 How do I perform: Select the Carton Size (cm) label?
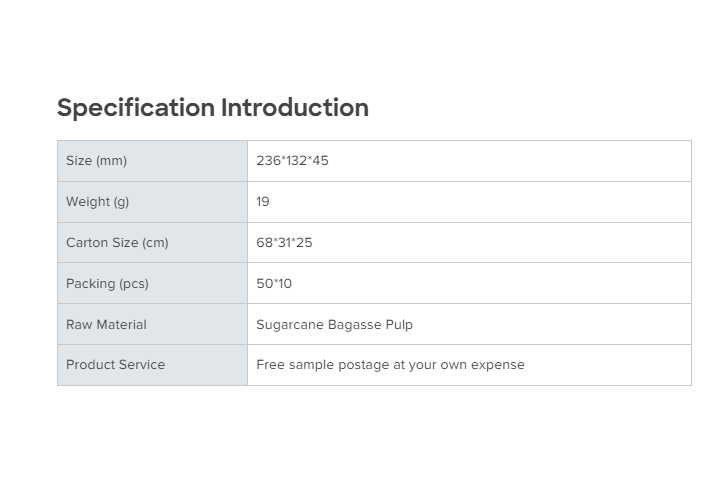117,243
